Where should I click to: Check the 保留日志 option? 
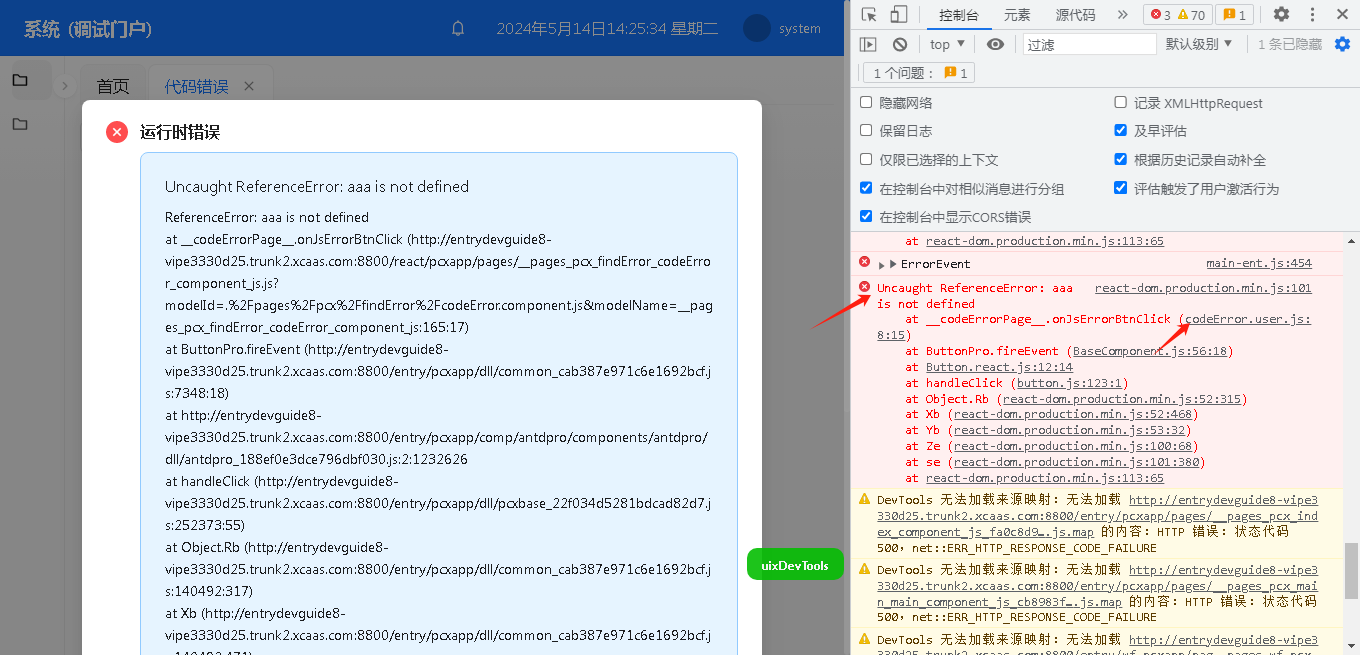click(x=866, y=131)
